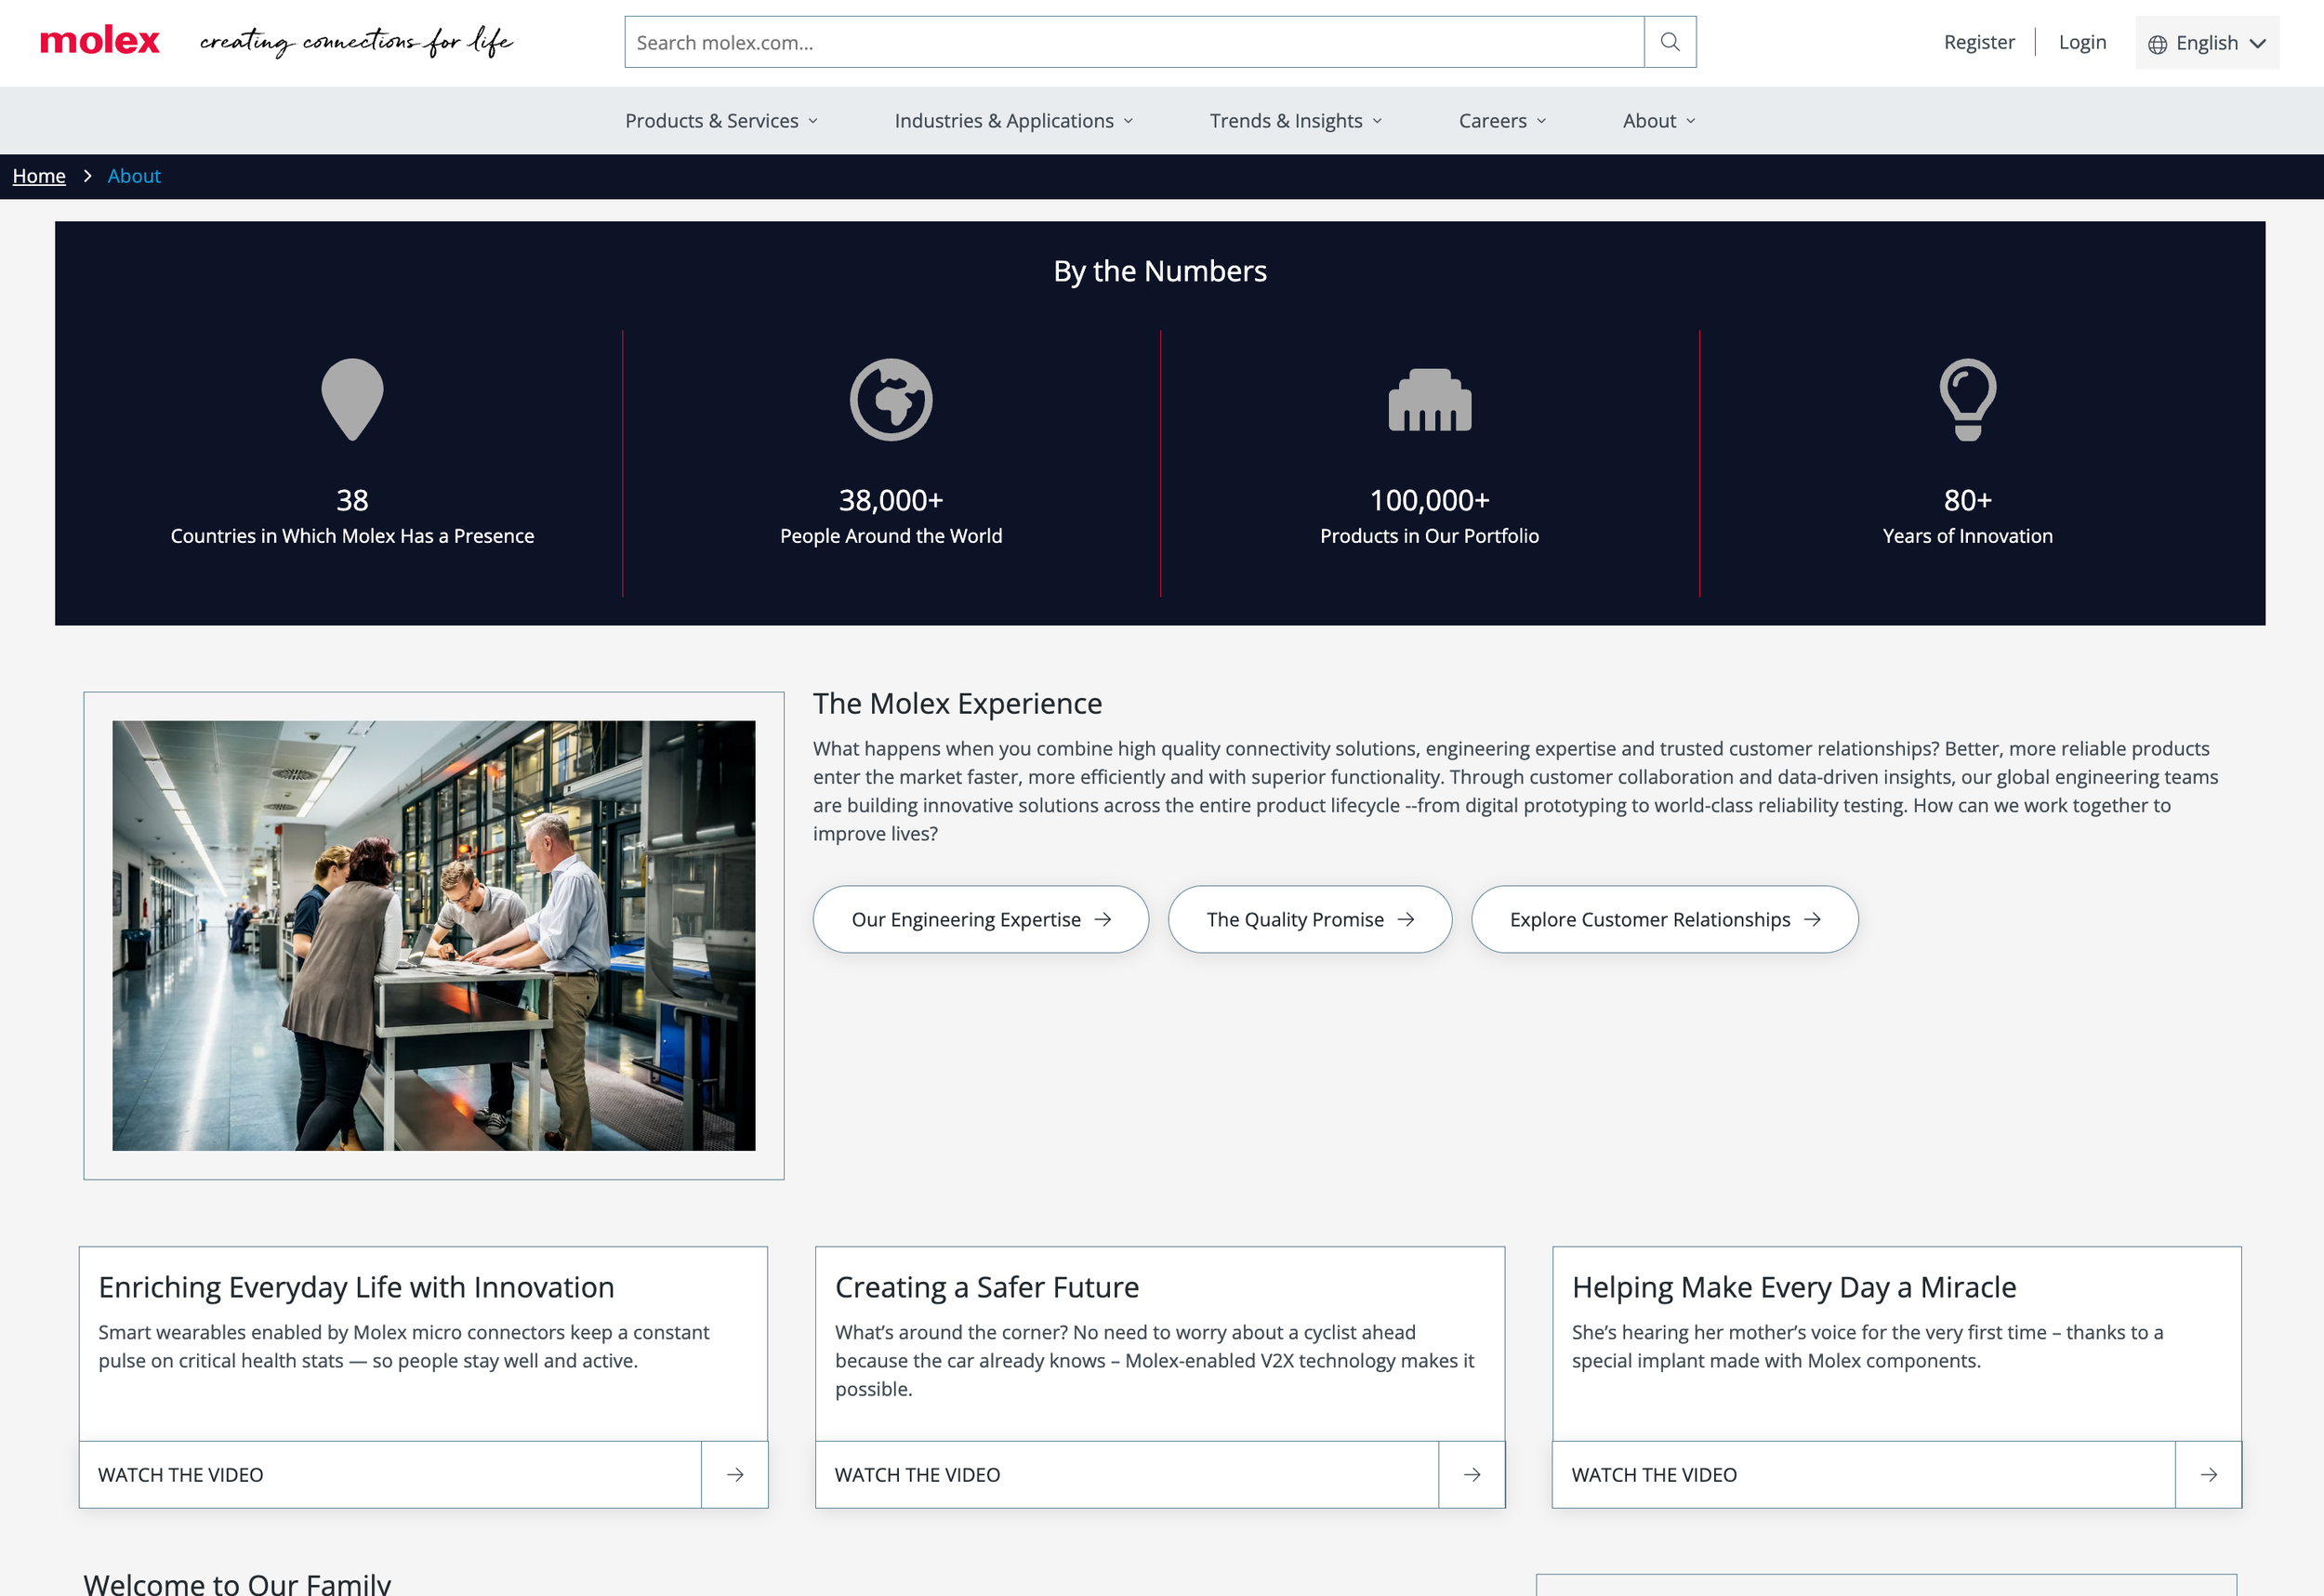The width and height of the screenshot is (2324, 1596).
Task: Expand the About navigation menu
Action: pyautogui.click(x=1660, y=121)
